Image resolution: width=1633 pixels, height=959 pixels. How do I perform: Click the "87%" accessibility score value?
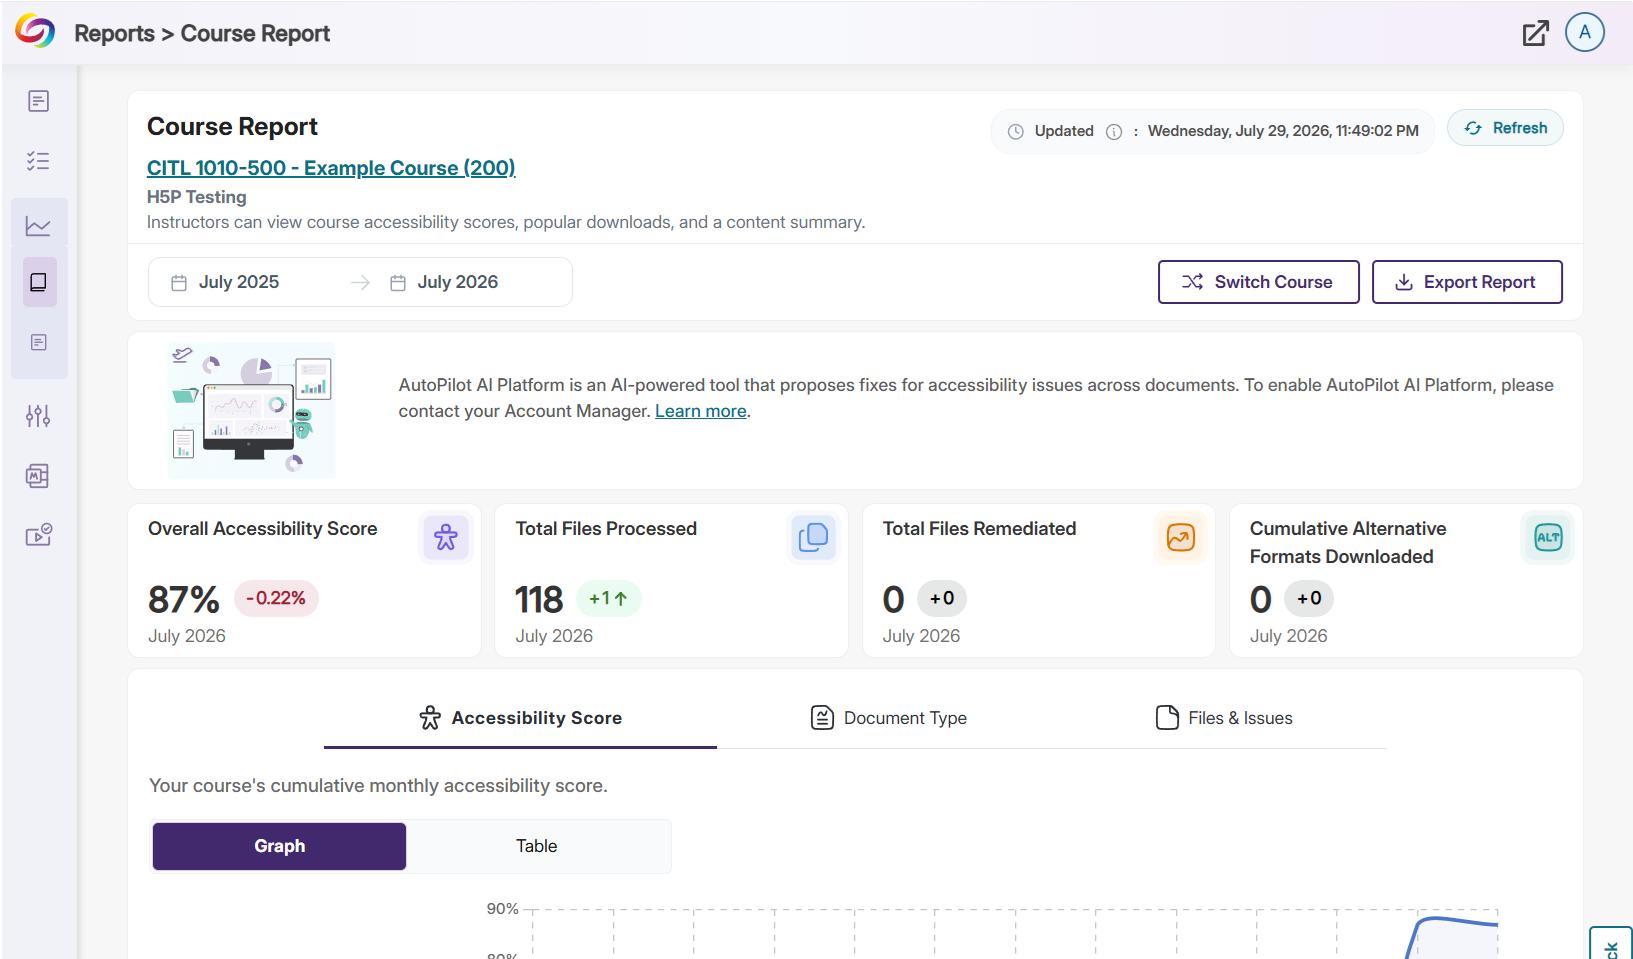(184, 600)
